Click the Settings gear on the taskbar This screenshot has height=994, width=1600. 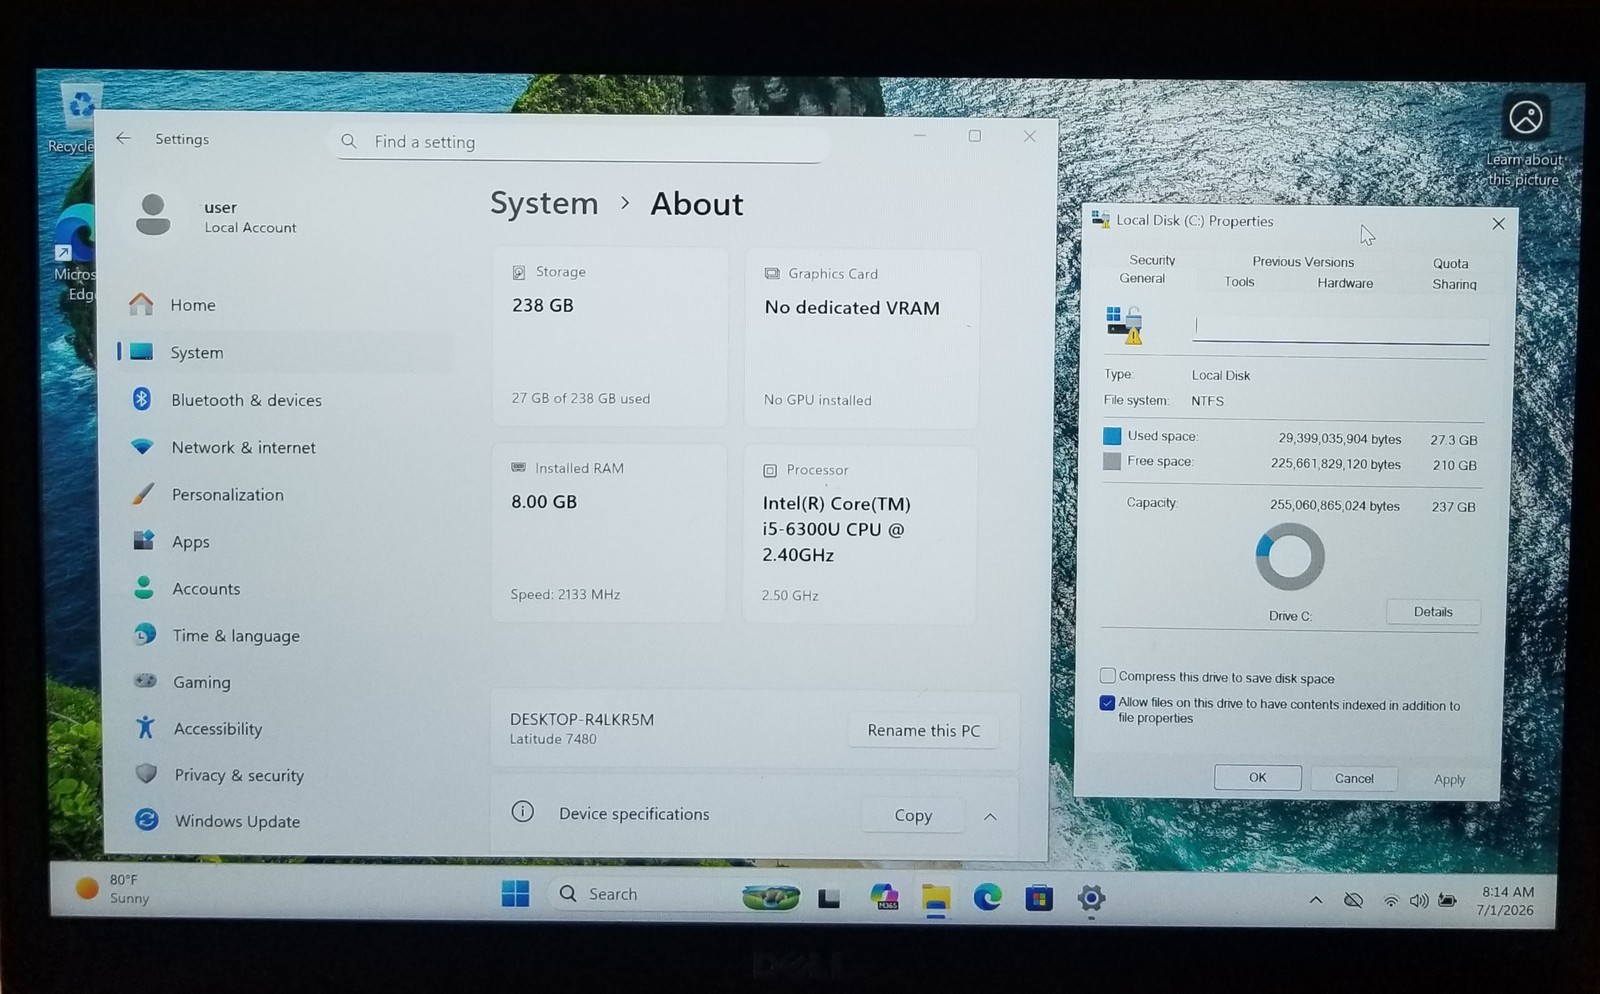(x=1091, y=898)
